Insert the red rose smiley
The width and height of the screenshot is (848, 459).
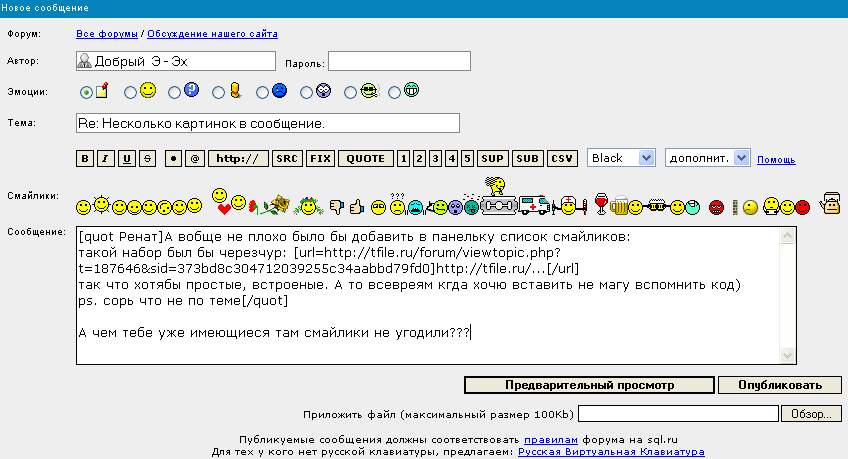254,206
